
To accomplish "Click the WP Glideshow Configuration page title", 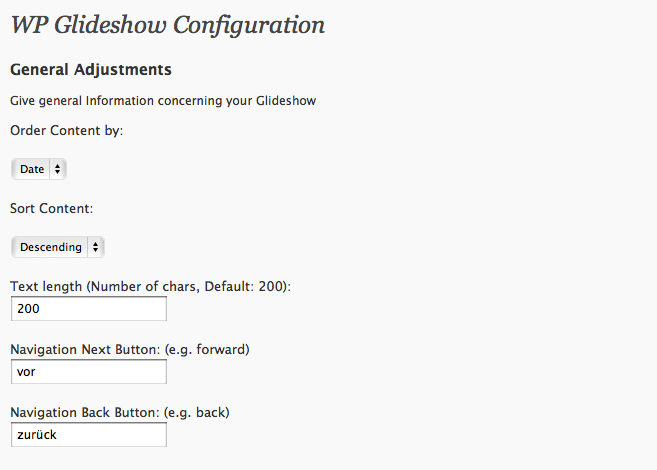I will pos(167,24).
